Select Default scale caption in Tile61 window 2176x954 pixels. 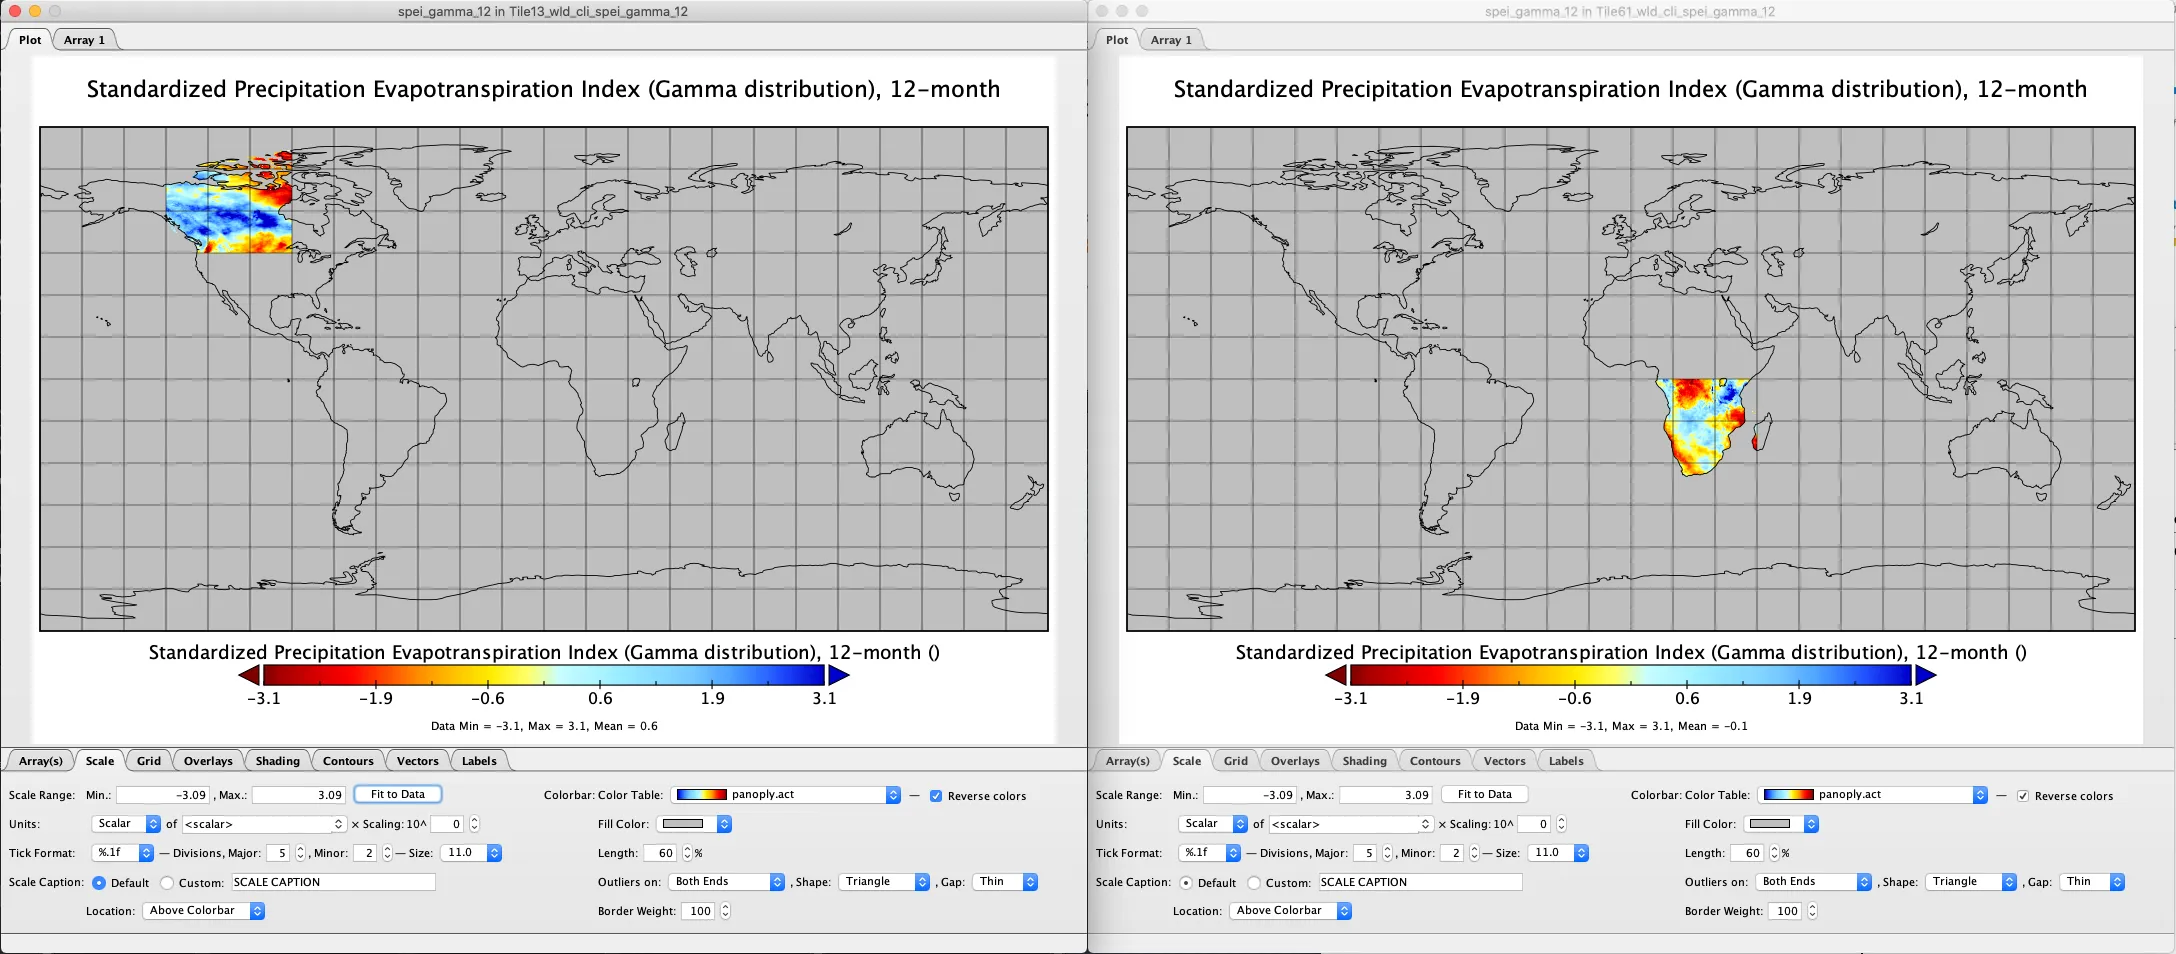pos(1186,883)
